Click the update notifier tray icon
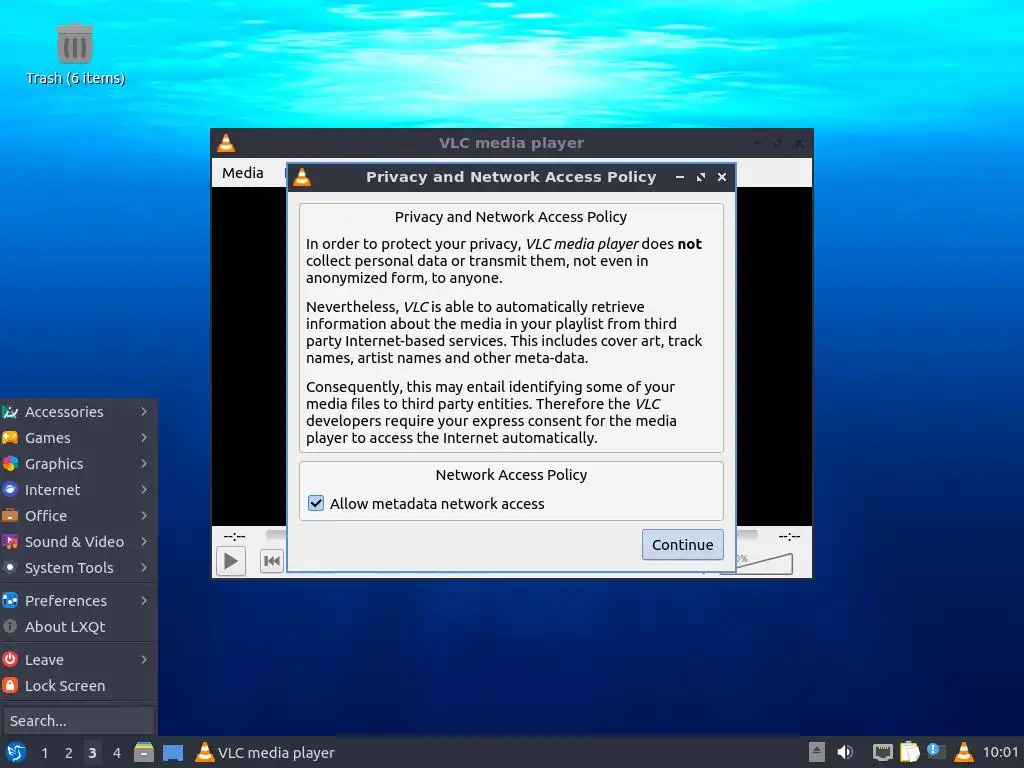The image size is (1024, 768). (x=936, y=752)
